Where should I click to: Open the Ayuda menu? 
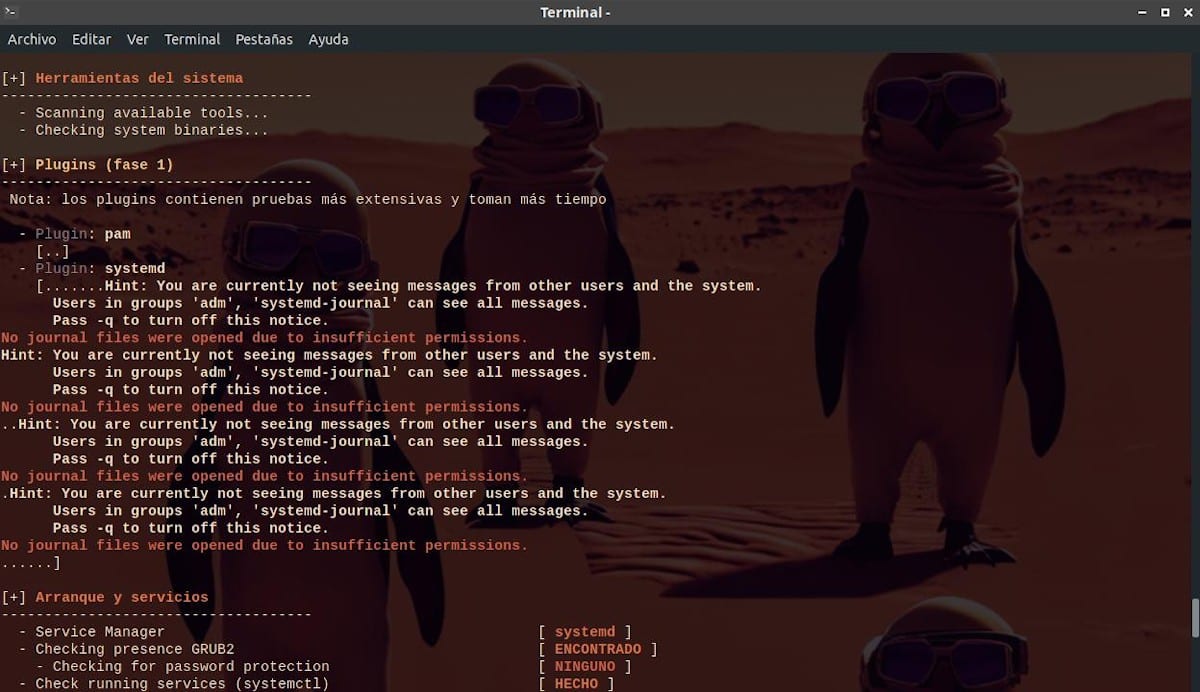click(328, 39)
